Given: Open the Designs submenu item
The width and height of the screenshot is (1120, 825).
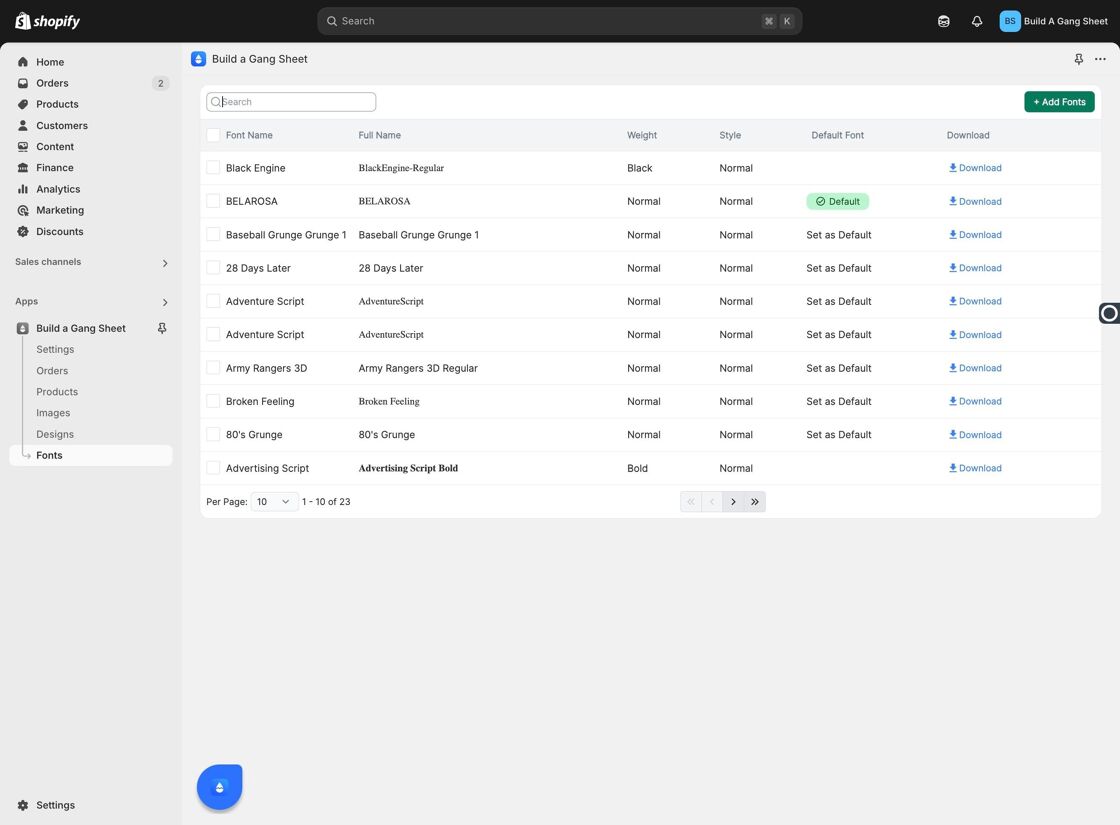Looking at the screenshot, I should coord(55,434).
